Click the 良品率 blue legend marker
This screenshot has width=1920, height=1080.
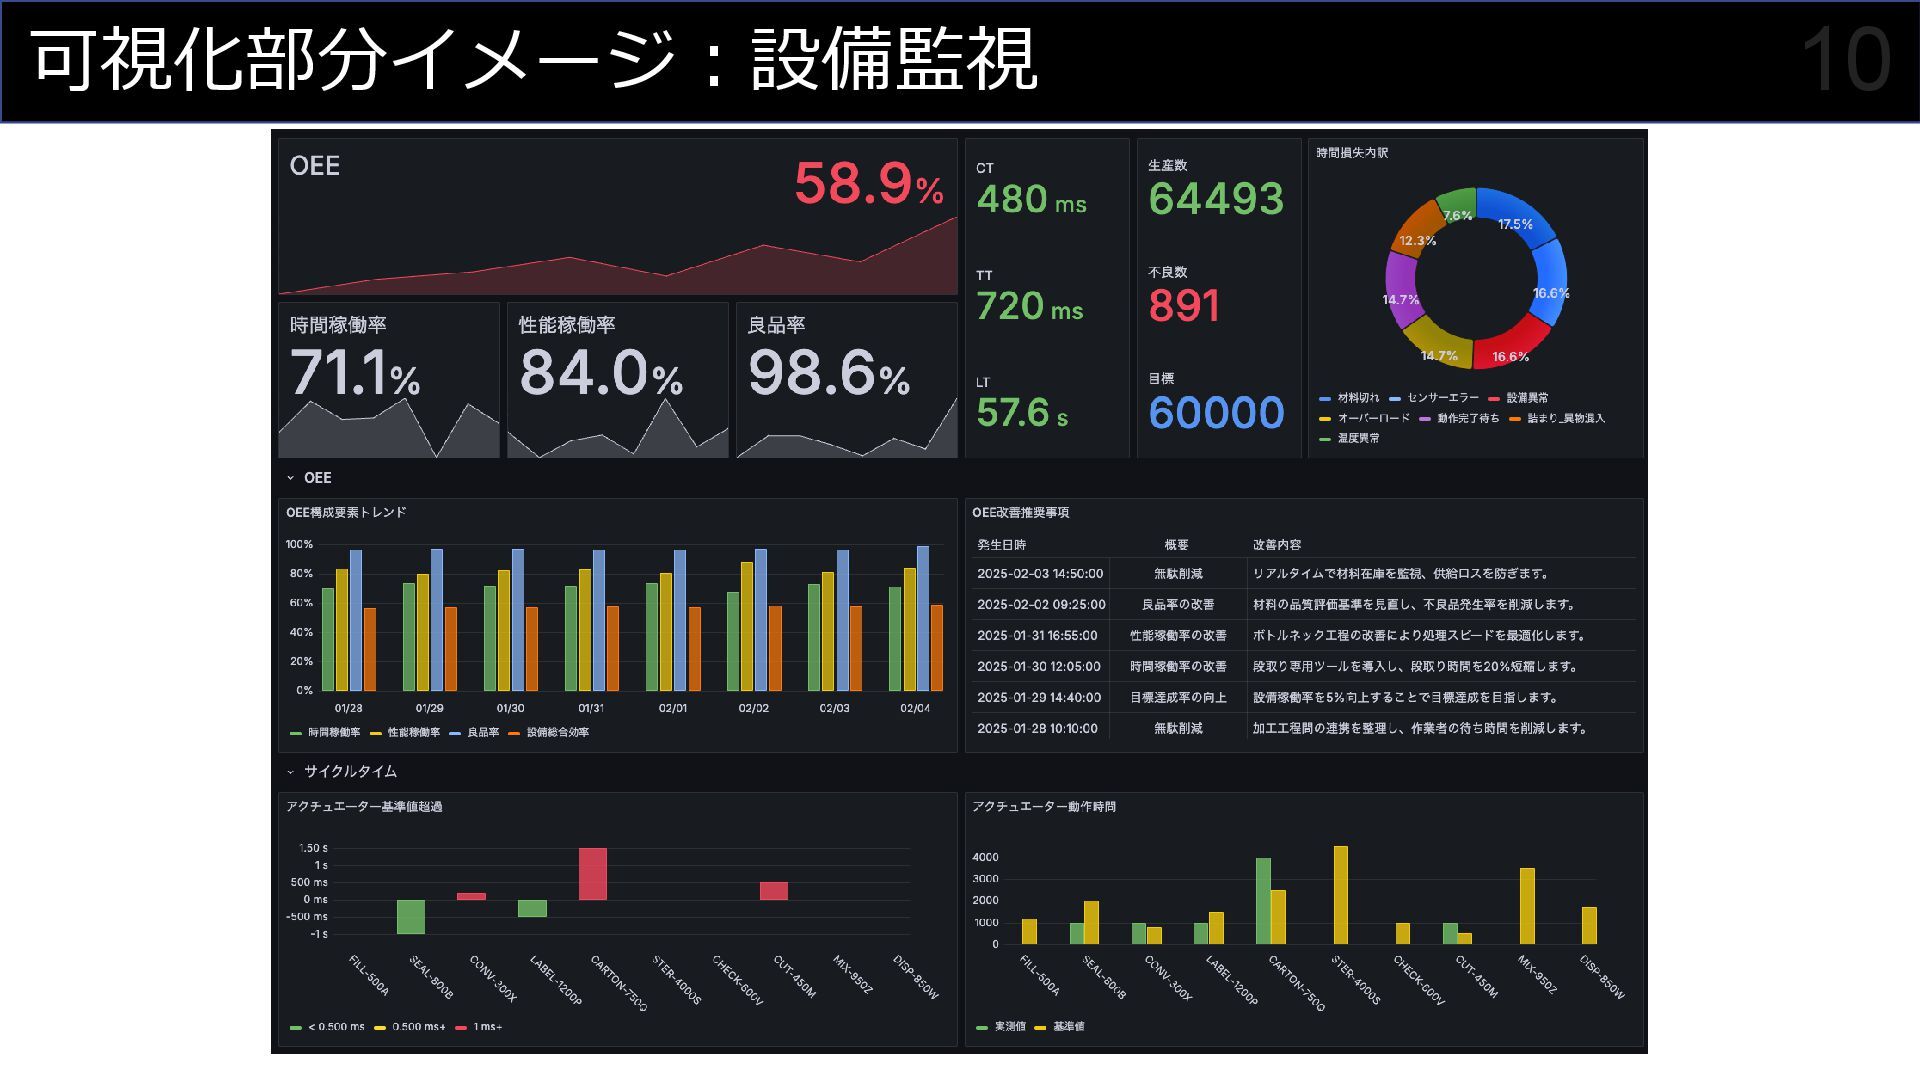[455, 734]
